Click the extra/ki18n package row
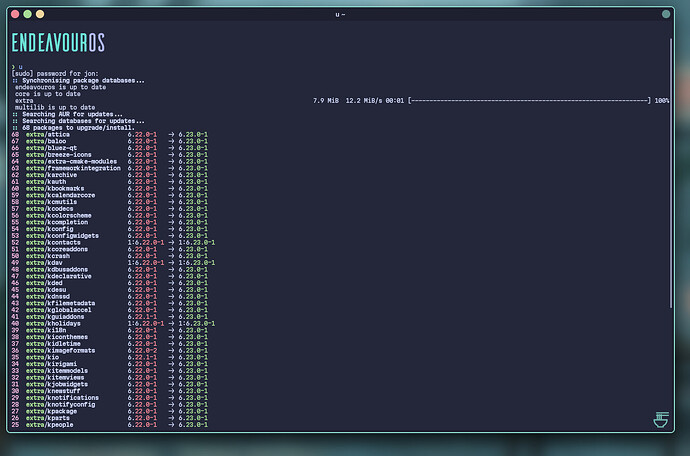 pos(110,330)
